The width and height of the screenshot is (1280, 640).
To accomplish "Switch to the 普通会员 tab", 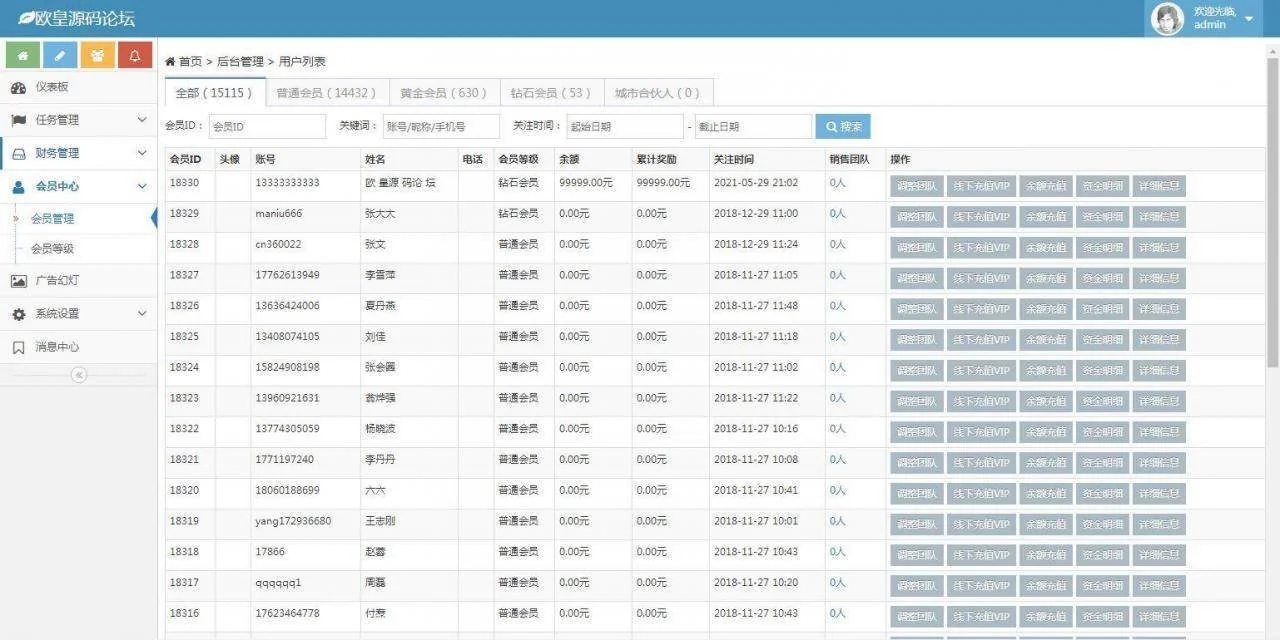I will (x=326, y=93).
